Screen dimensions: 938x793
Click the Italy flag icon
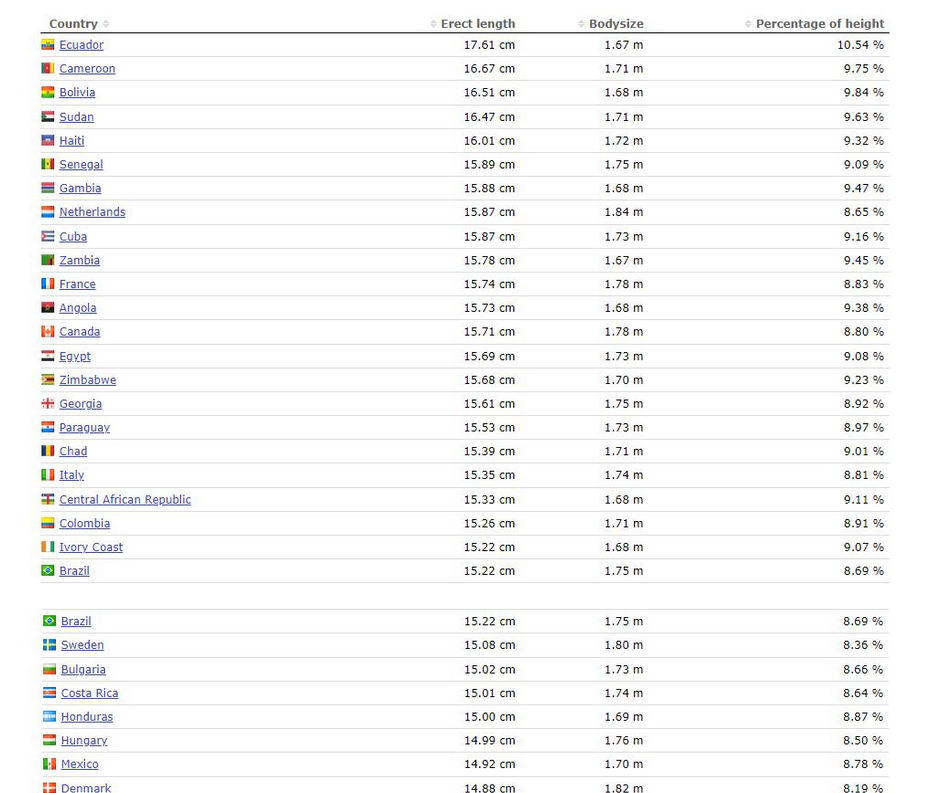coord(47,475)
